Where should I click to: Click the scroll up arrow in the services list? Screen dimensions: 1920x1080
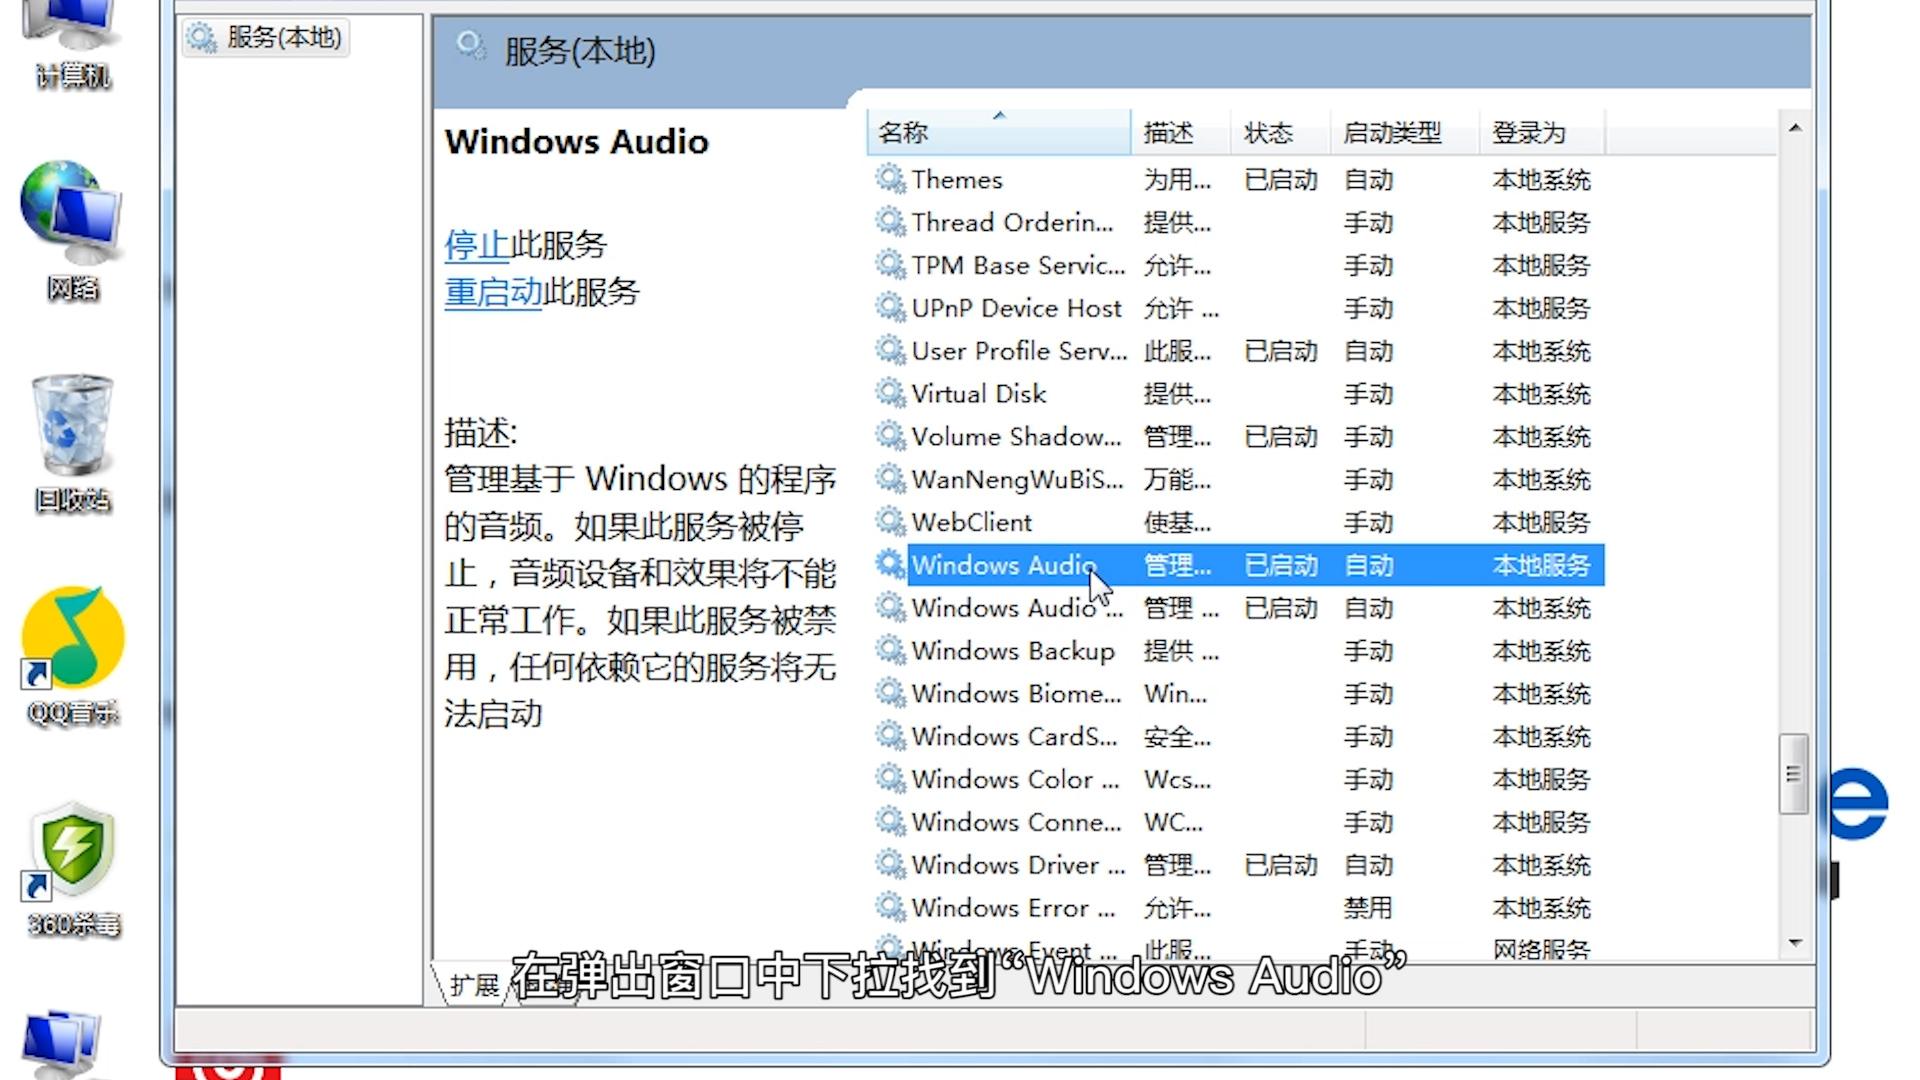1795,128
